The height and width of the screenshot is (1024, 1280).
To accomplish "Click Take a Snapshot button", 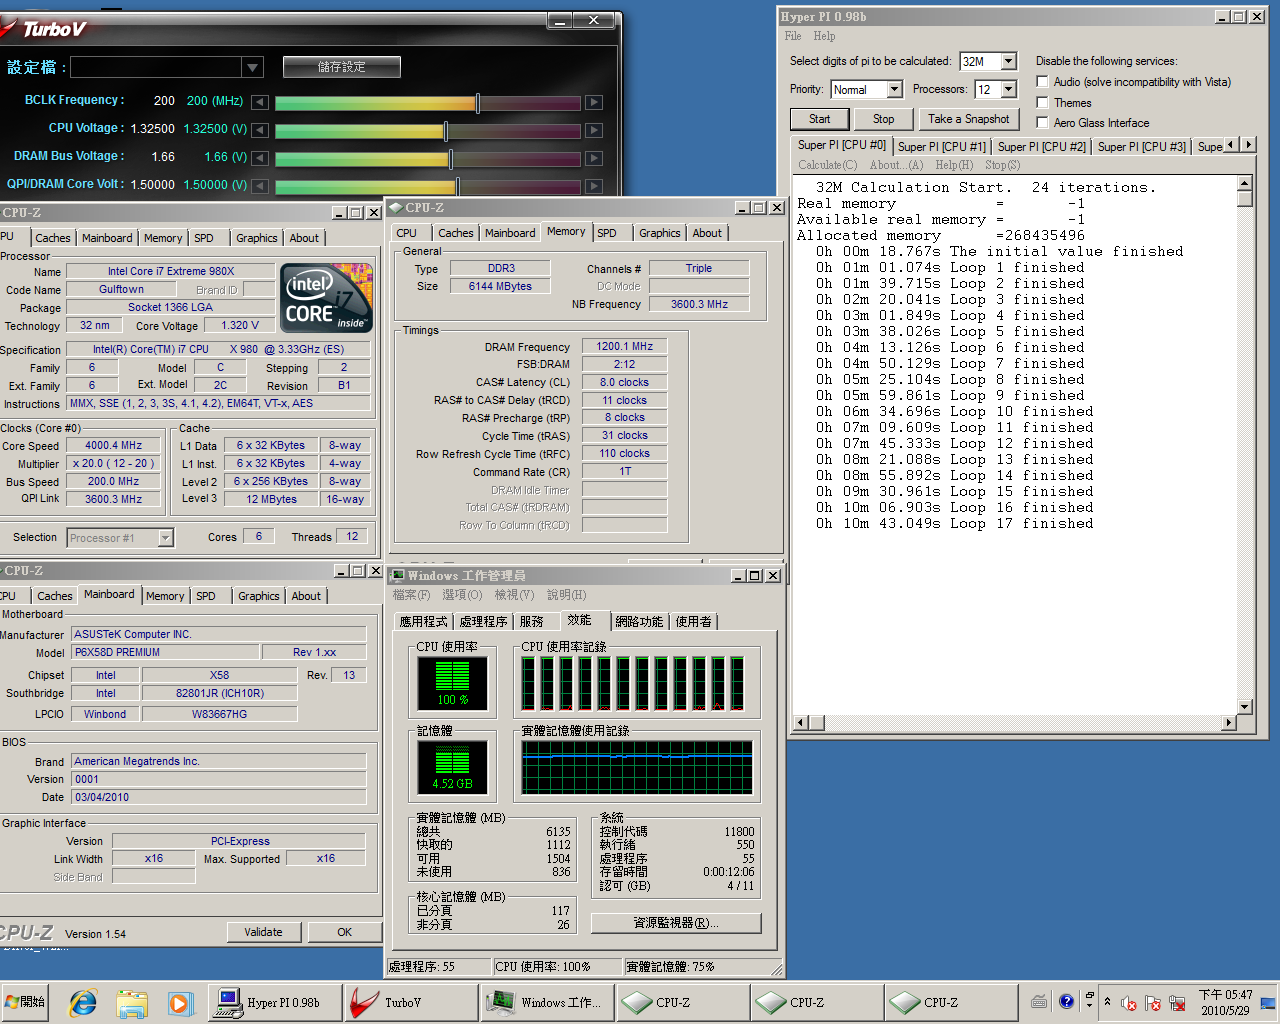I will pyautogui.click(x=968, y=119).
